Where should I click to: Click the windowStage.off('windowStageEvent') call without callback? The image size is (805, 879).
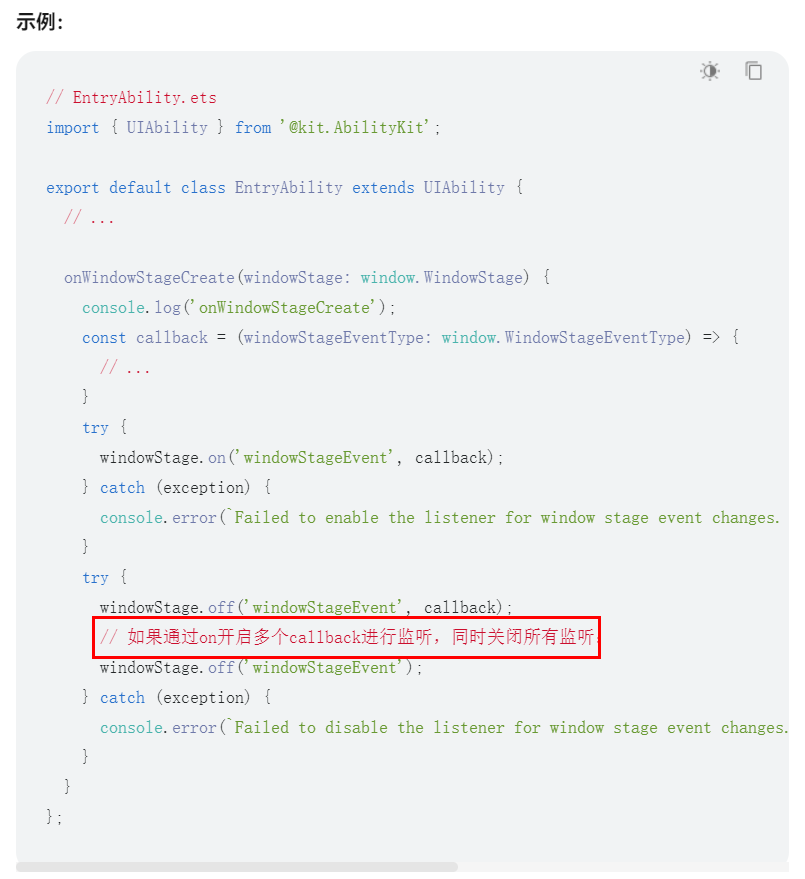click(261, 668)
